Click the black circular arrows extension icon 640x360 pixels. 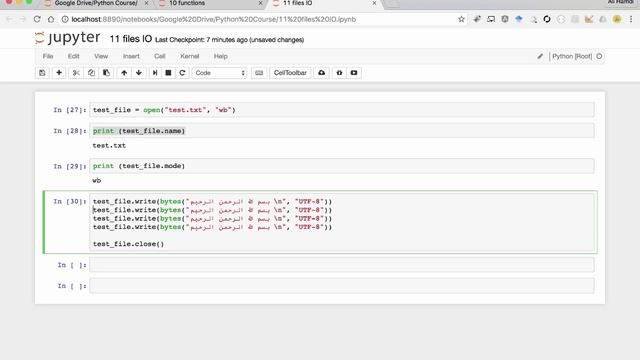pos(547,19)
